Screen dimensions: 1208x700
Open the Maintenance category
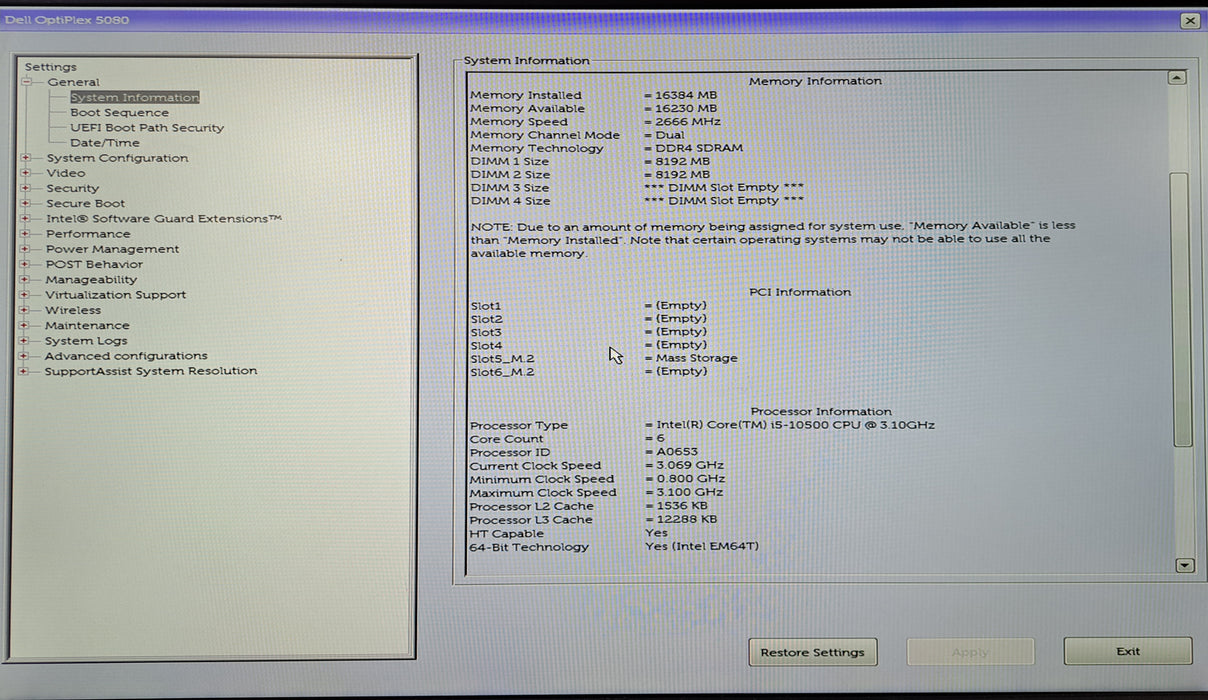tap(87, 325)
